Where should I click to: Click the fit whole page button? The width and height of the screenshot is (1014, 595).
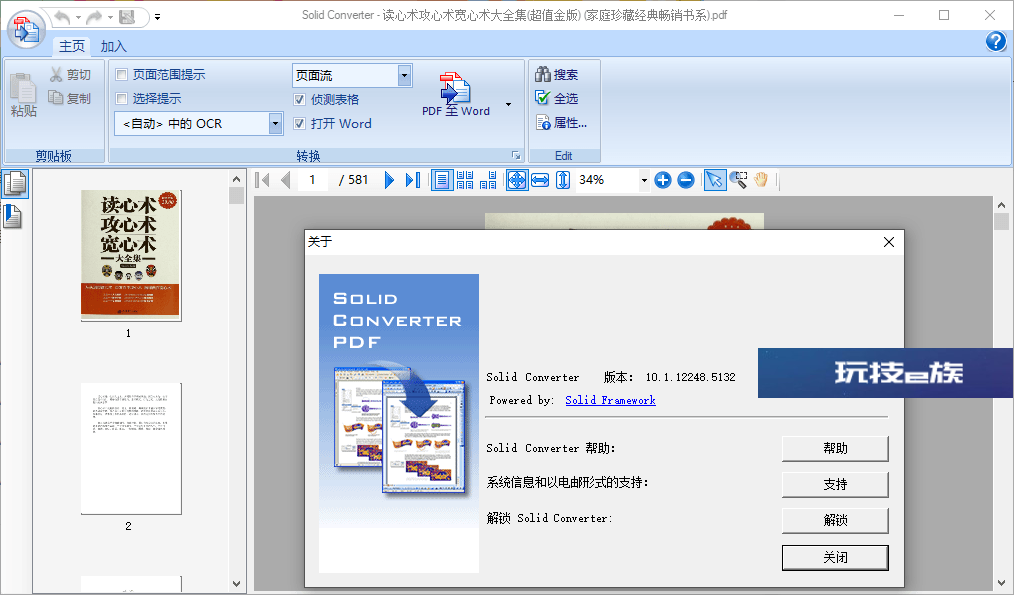[517, 180]
